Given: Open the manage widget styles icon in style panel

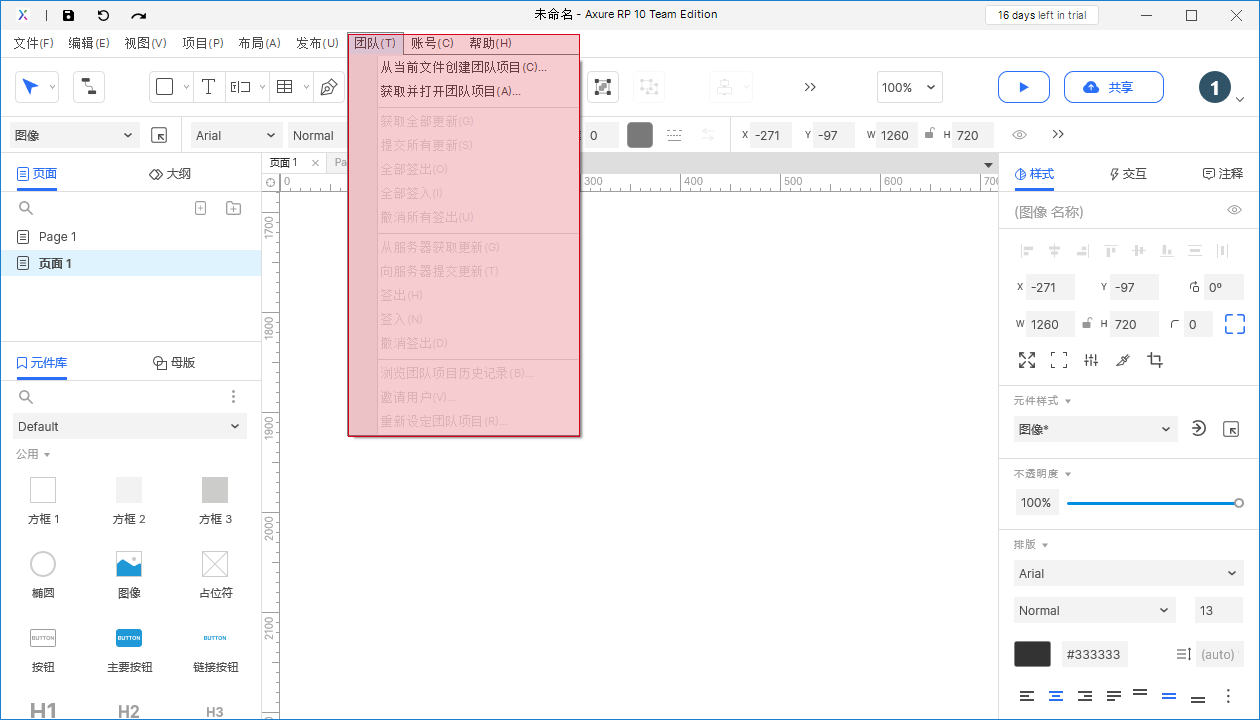Looking at the screenshot, I should 1231,429.
